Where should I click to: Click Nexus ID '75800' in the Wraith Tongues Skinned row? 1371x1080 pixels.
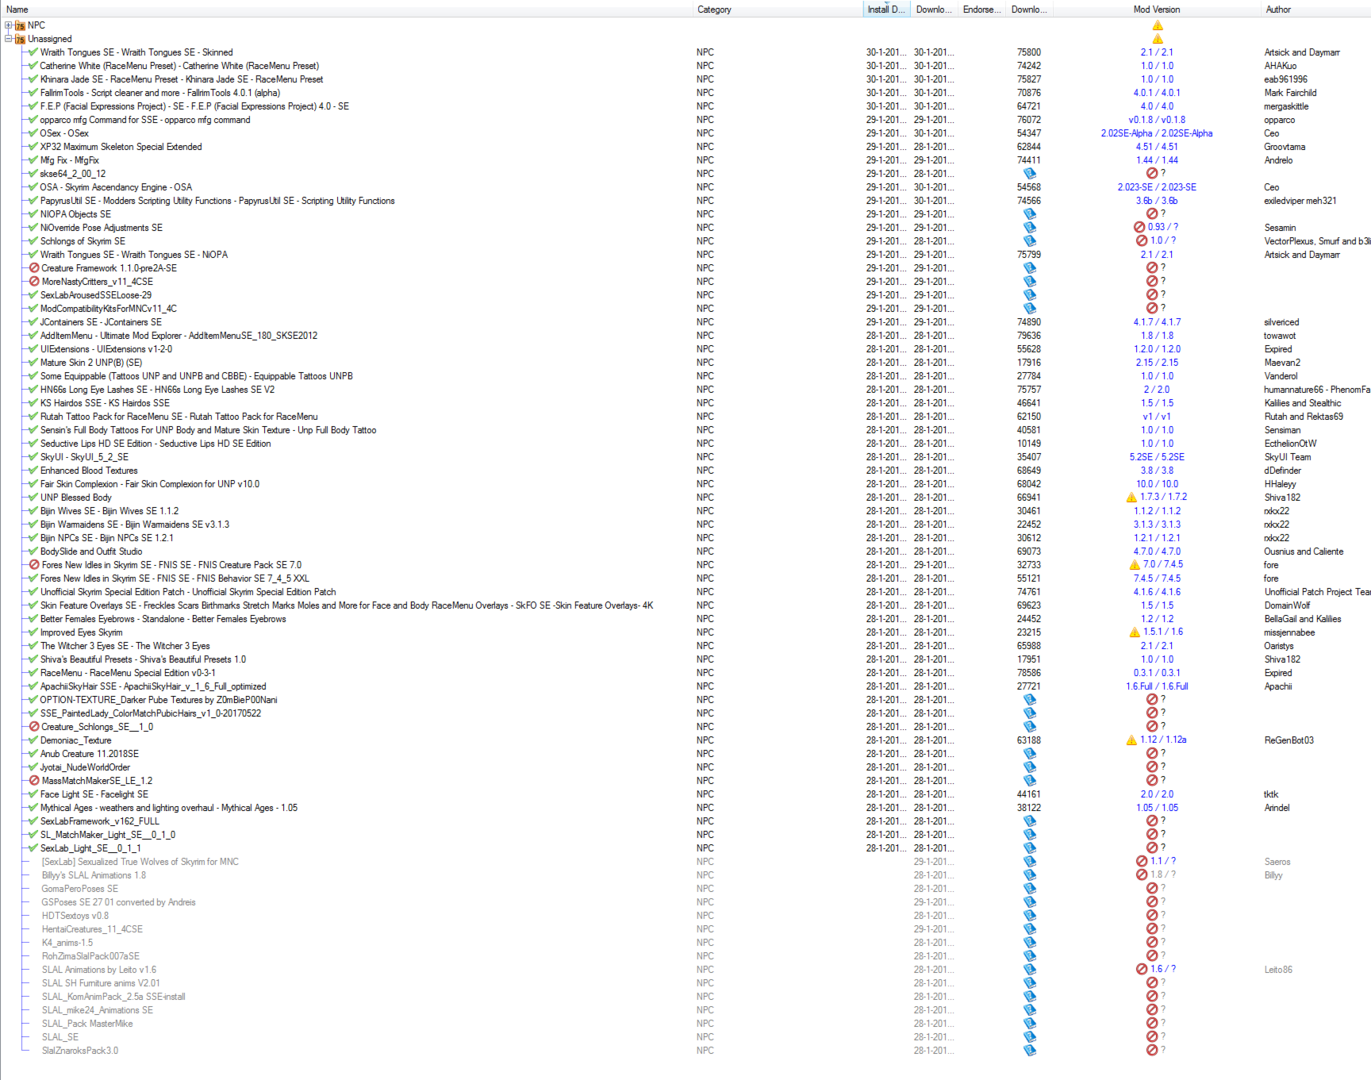pyautogui.click(x=1028, y=52)
